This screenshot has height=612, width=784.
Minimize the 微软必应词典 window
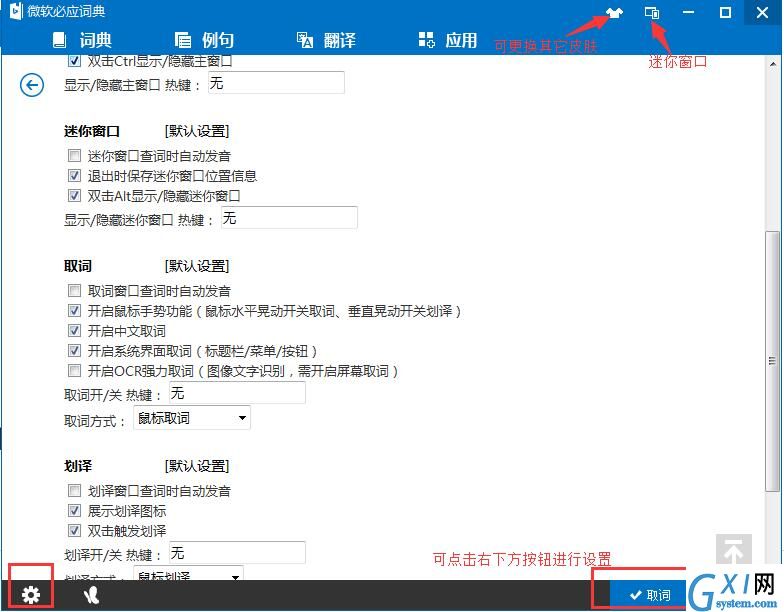coord(688,12)
